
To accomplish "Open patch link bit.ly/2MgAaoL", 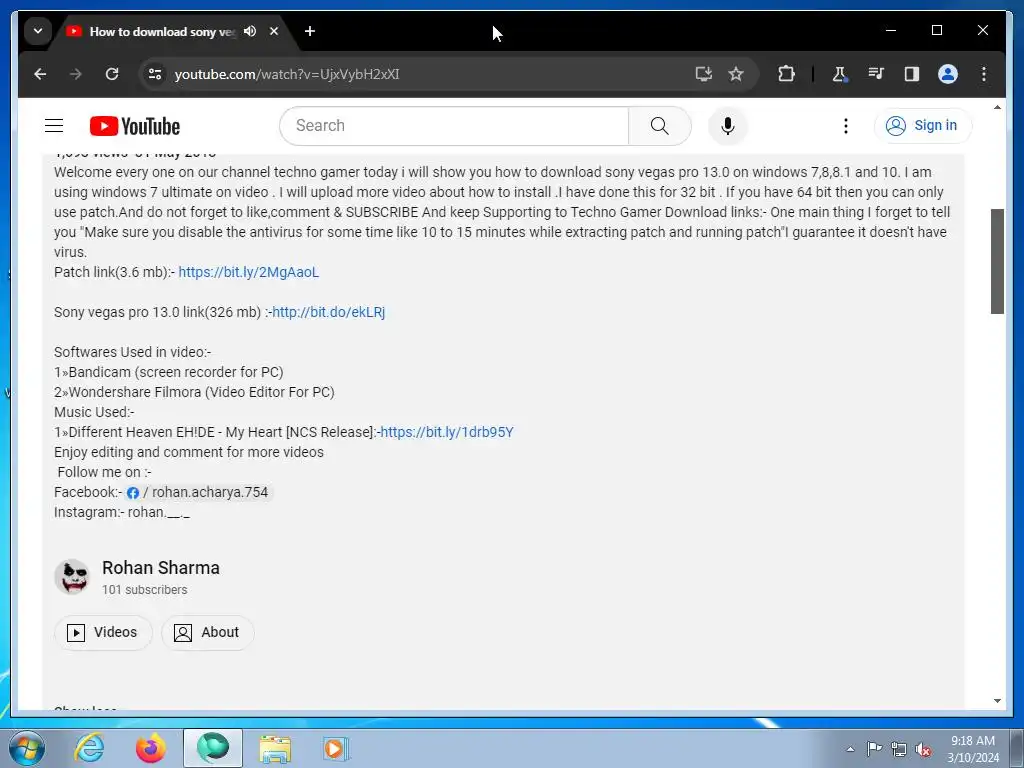I will click(248, 272).
